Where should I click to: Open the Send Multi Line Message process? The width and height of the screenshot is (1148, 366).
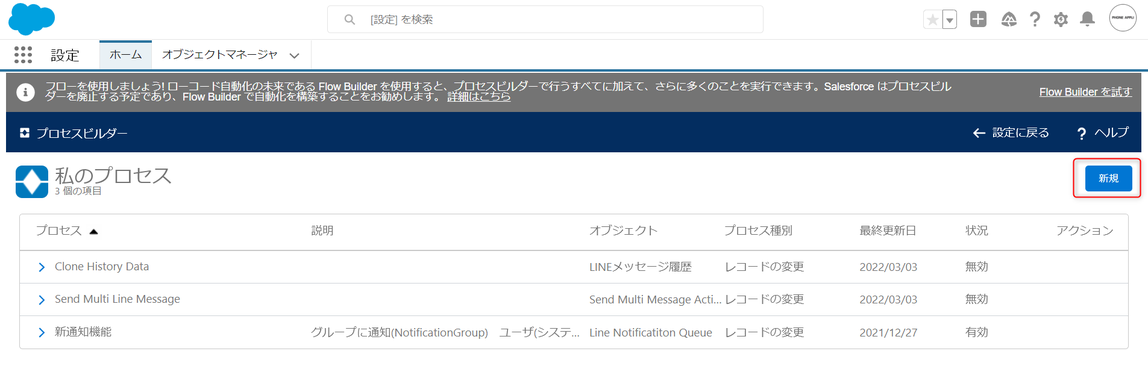pos(117,299)
